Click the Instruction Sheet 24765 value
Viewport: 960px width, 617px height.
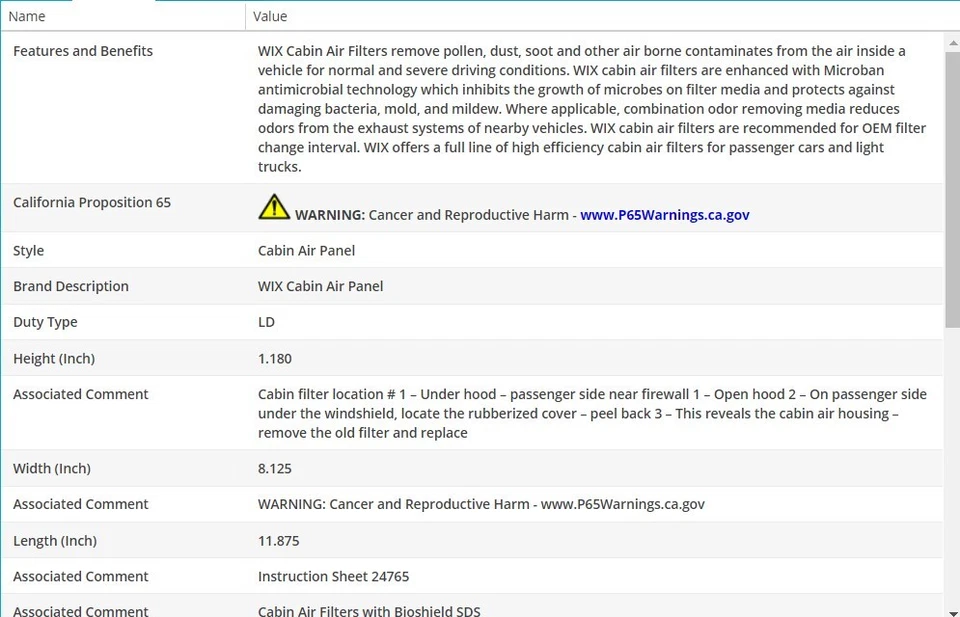tap(334, 577)
